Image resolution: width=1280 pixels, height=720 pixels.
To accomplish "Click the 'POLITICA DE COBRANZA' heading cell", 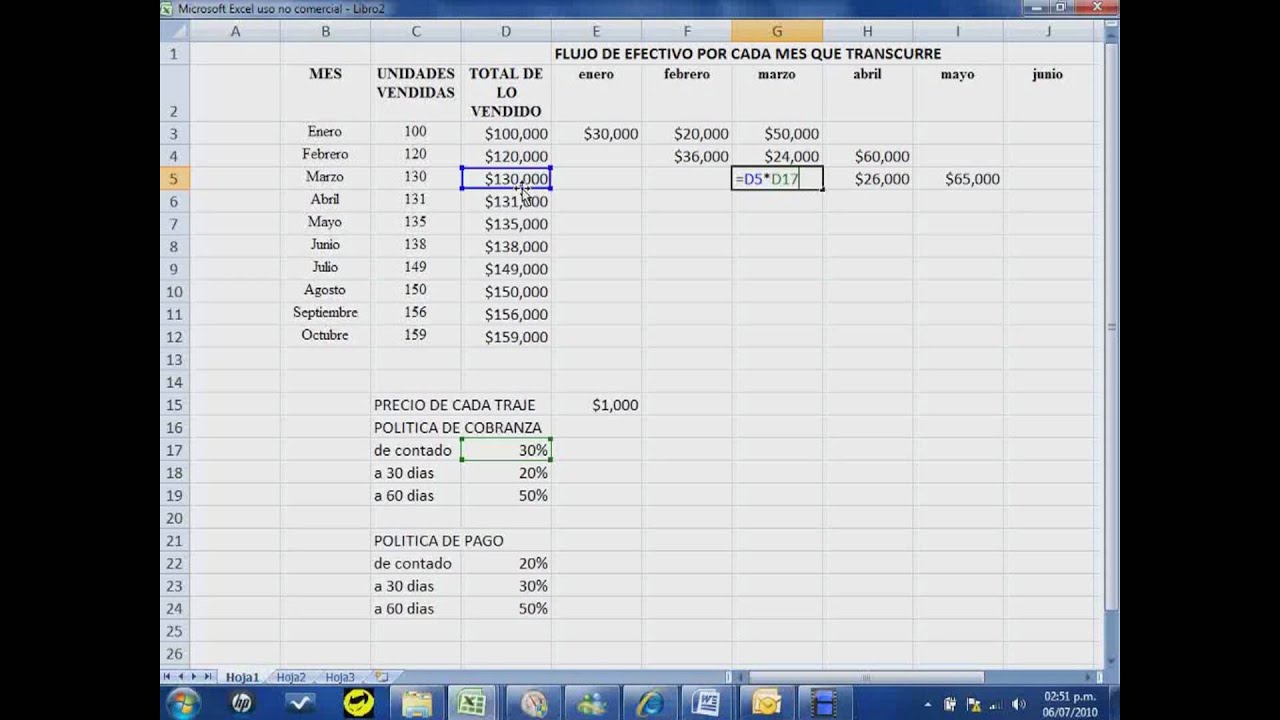I will (x=457, y=428).
